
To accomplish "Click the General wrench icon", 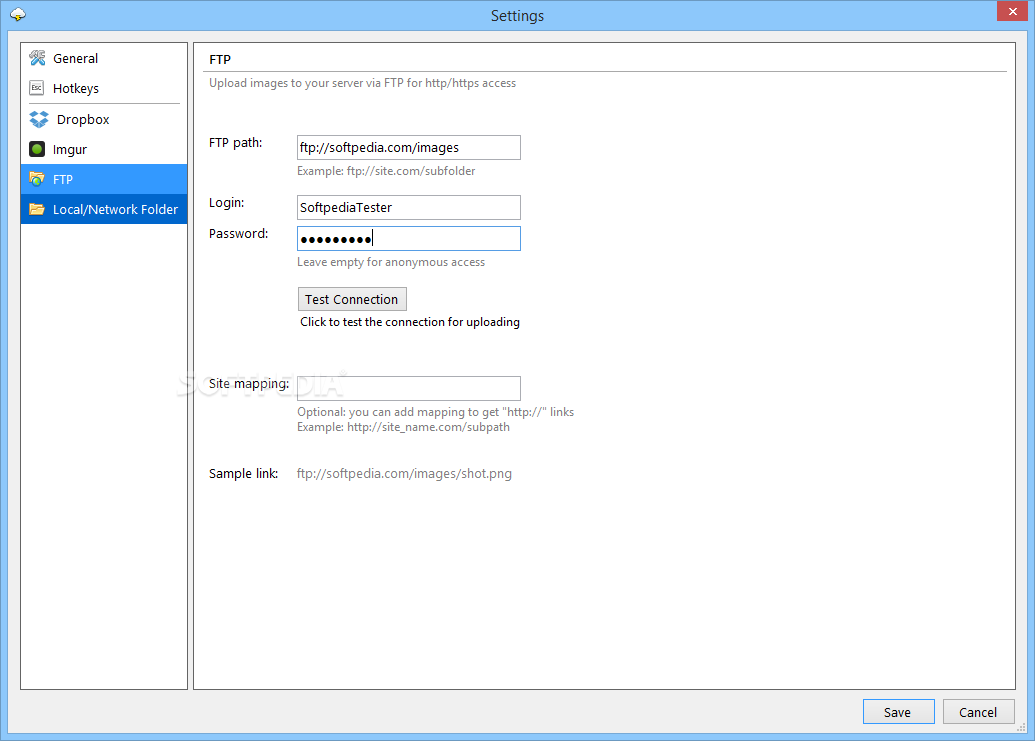I will click(37, 58).
